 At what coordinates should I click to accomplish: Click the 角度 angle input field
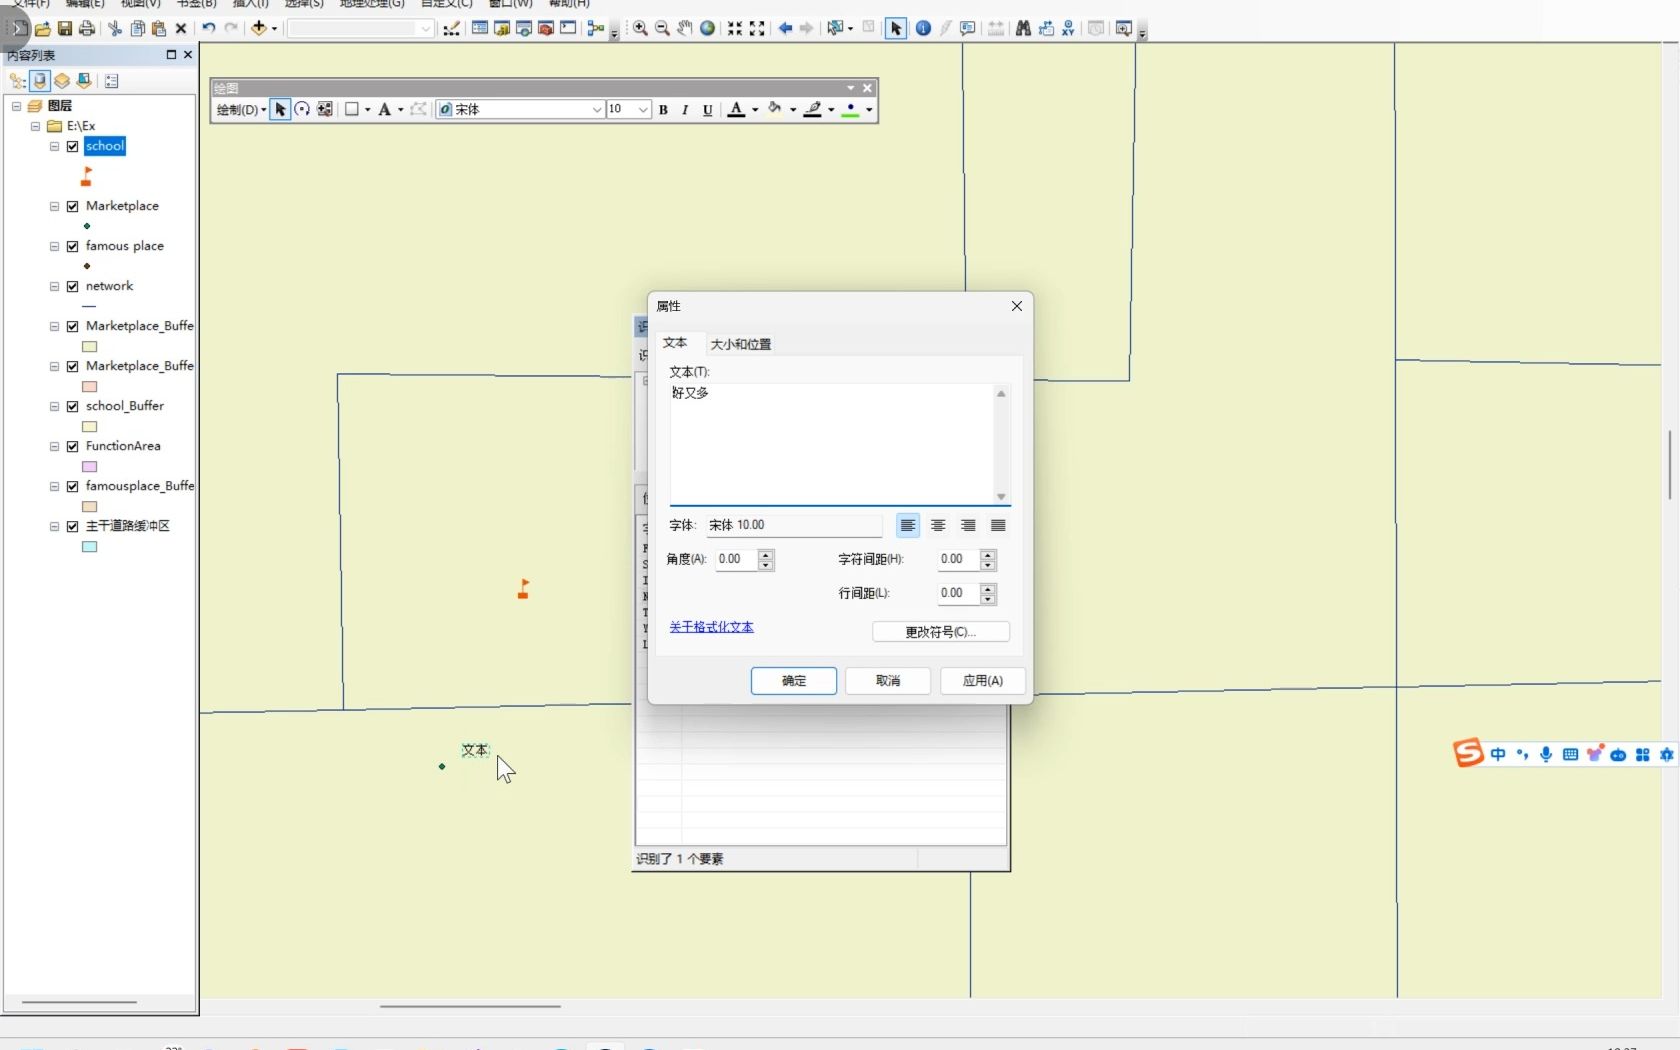coord(737,559)
